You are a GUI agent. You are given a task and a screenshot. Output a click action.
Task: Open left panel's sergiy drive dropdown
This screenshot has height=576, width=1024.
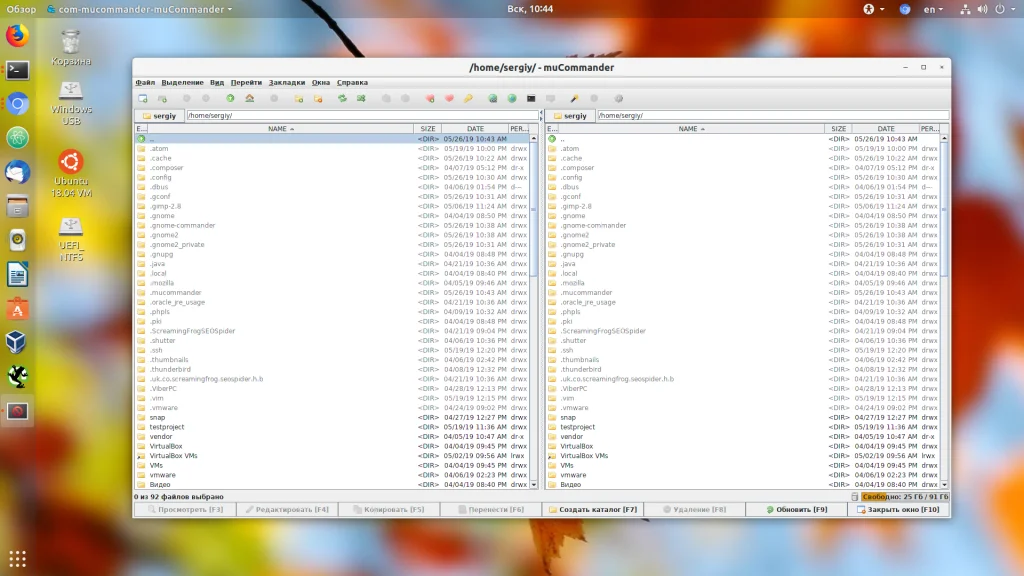[159, 115]
